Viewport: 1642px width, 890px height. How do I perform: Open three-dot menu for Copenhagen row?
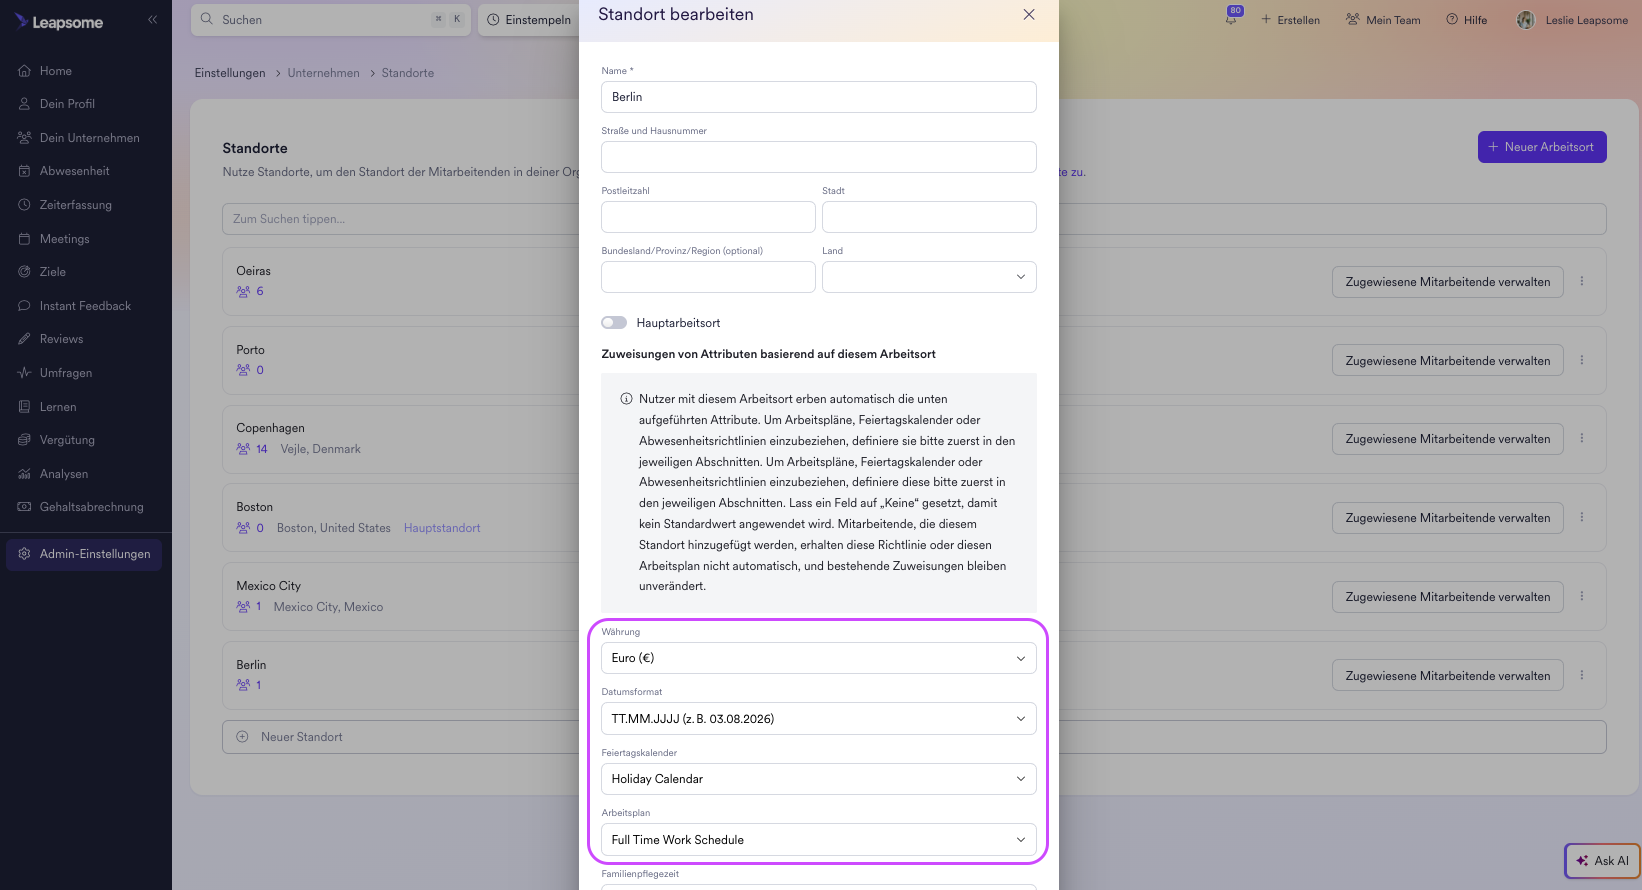(1582, 438)
